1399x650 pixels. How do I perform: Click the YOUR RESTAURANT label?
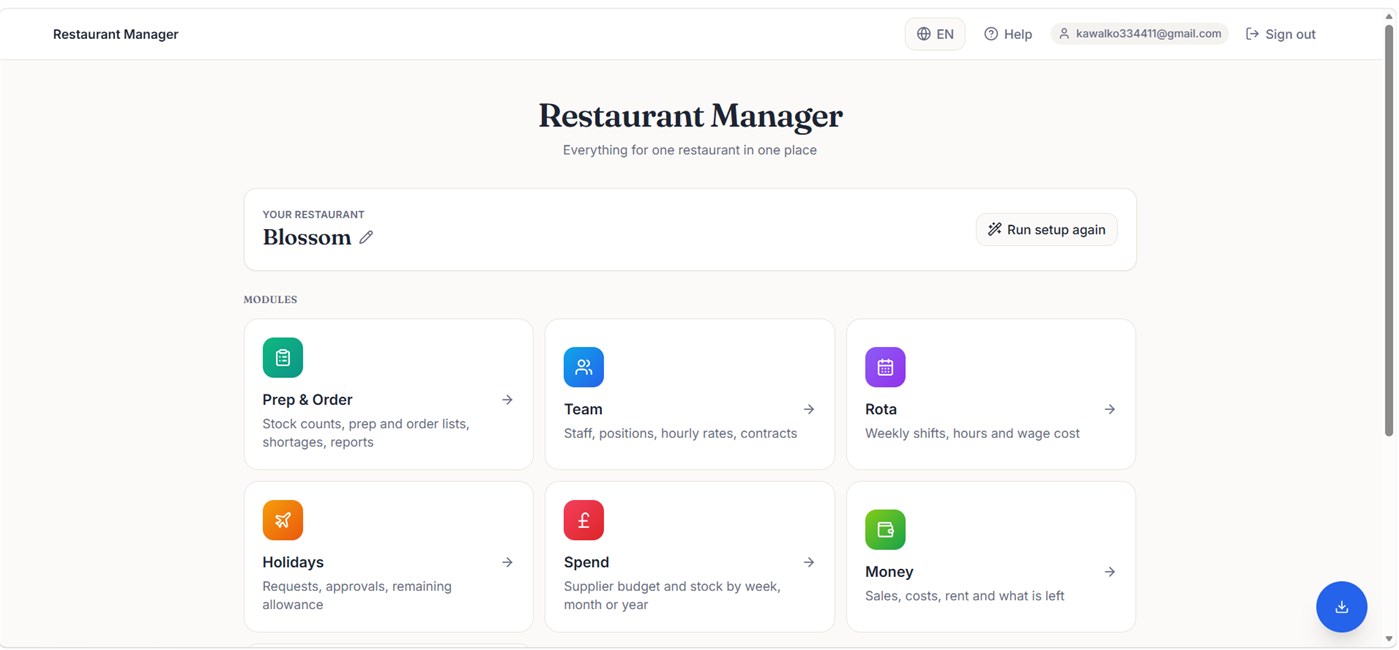click(313, 214)
